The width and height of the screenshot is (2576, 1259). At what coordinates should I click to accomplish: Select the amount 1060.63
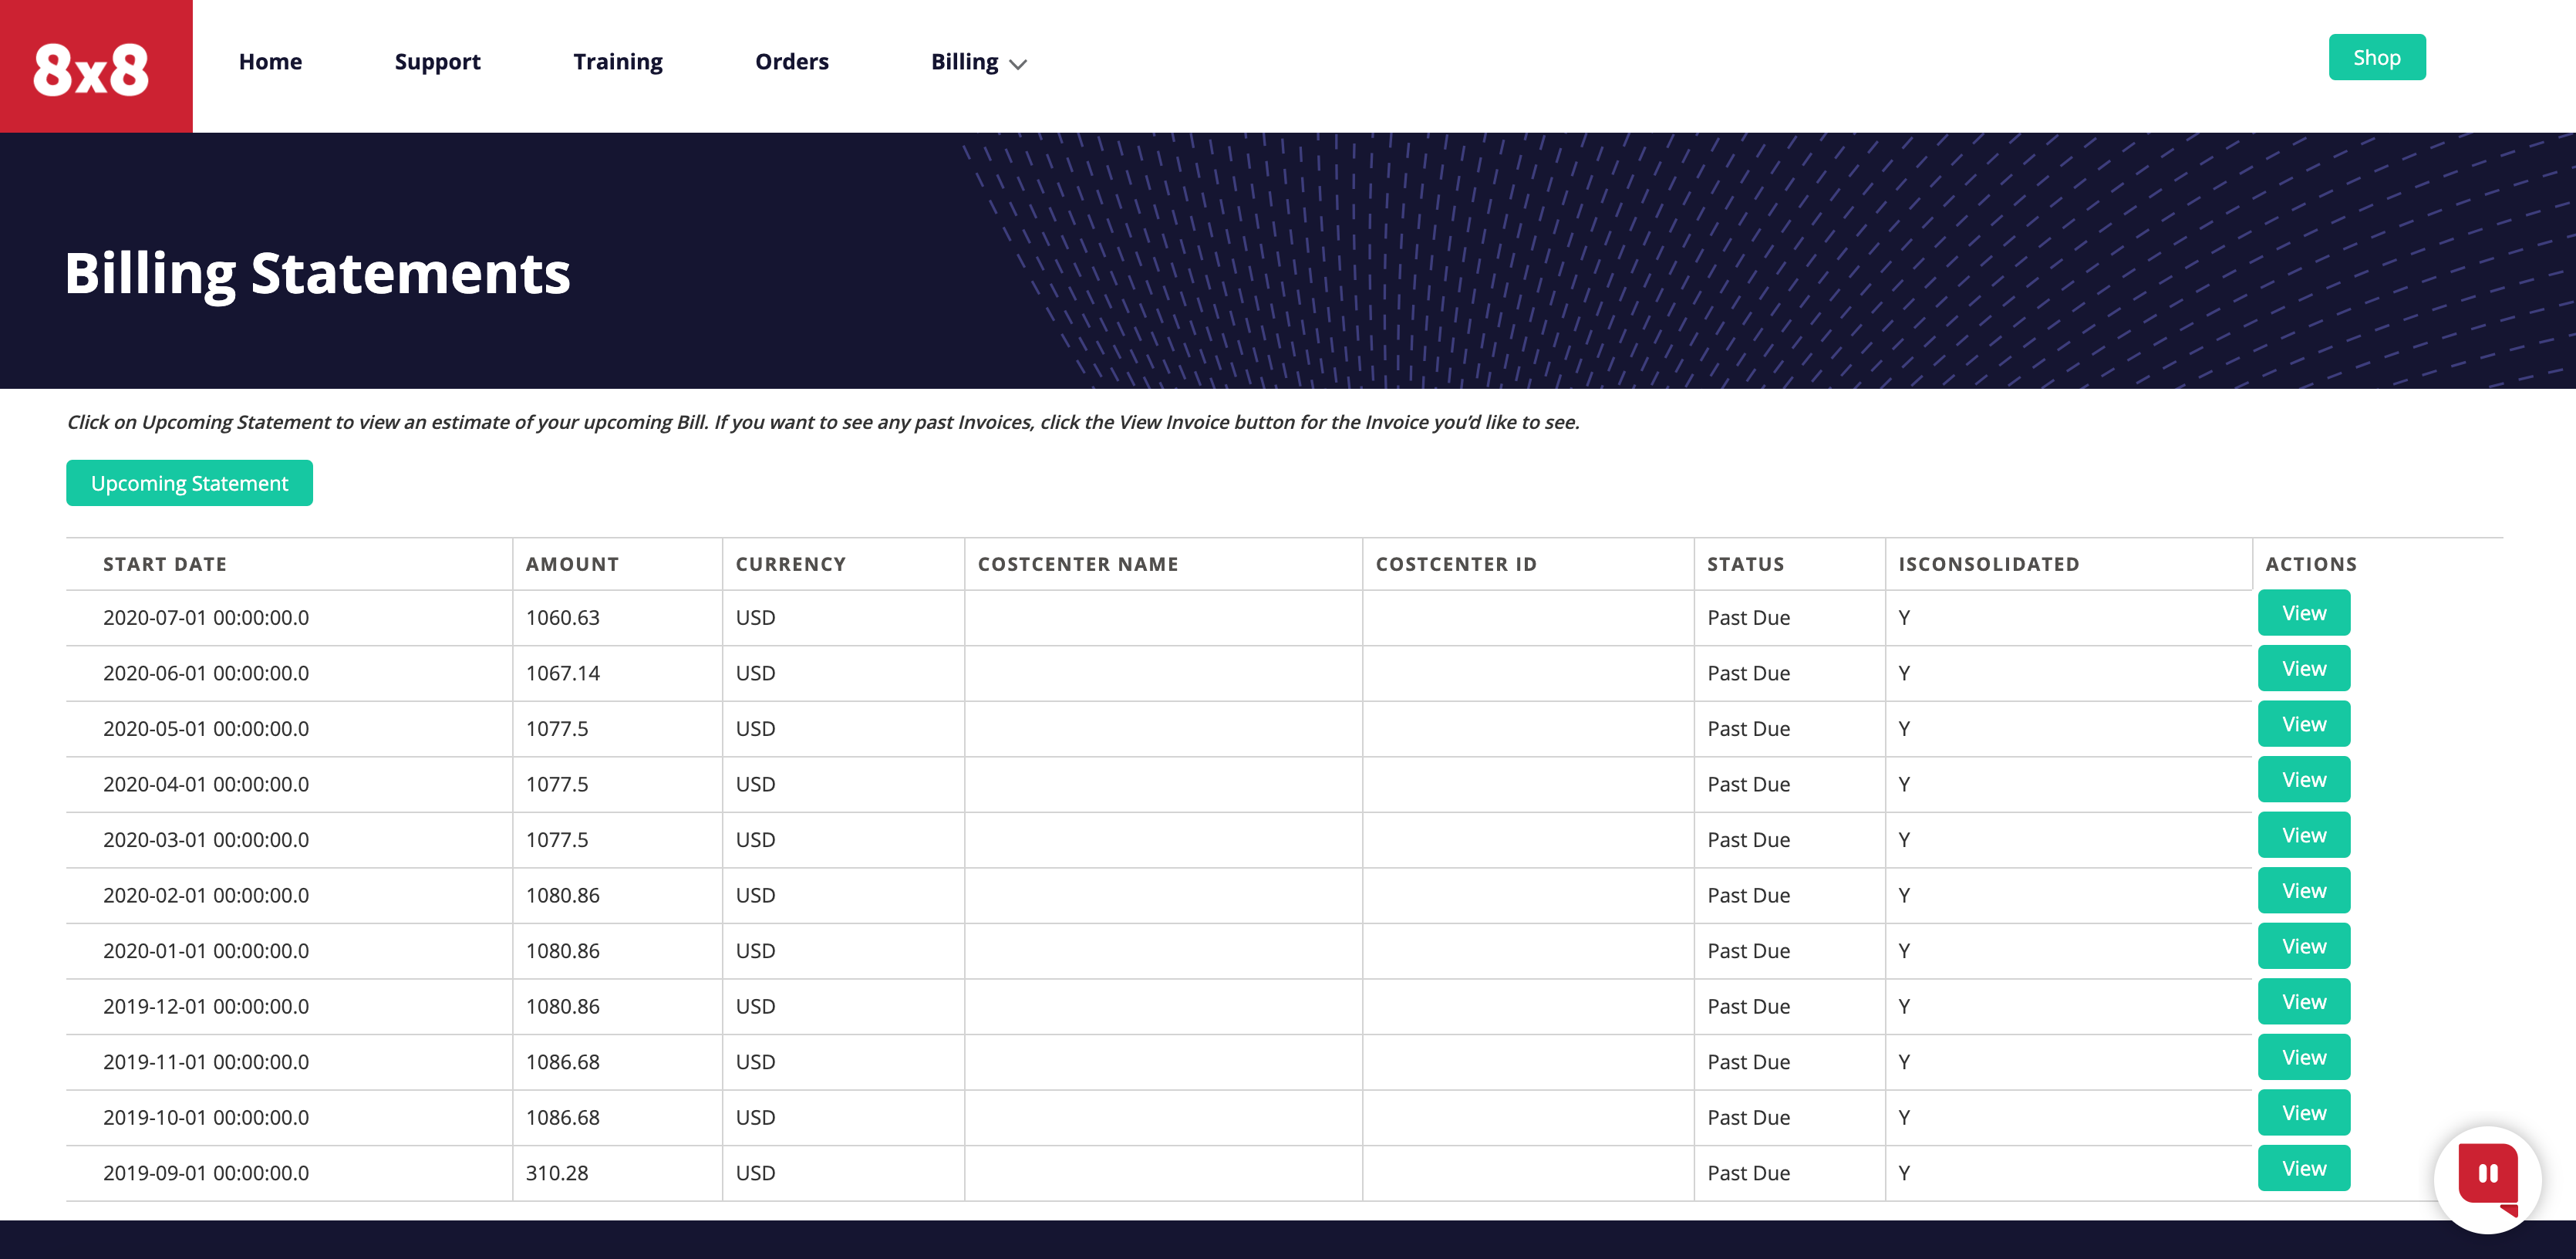click(563, 618)
